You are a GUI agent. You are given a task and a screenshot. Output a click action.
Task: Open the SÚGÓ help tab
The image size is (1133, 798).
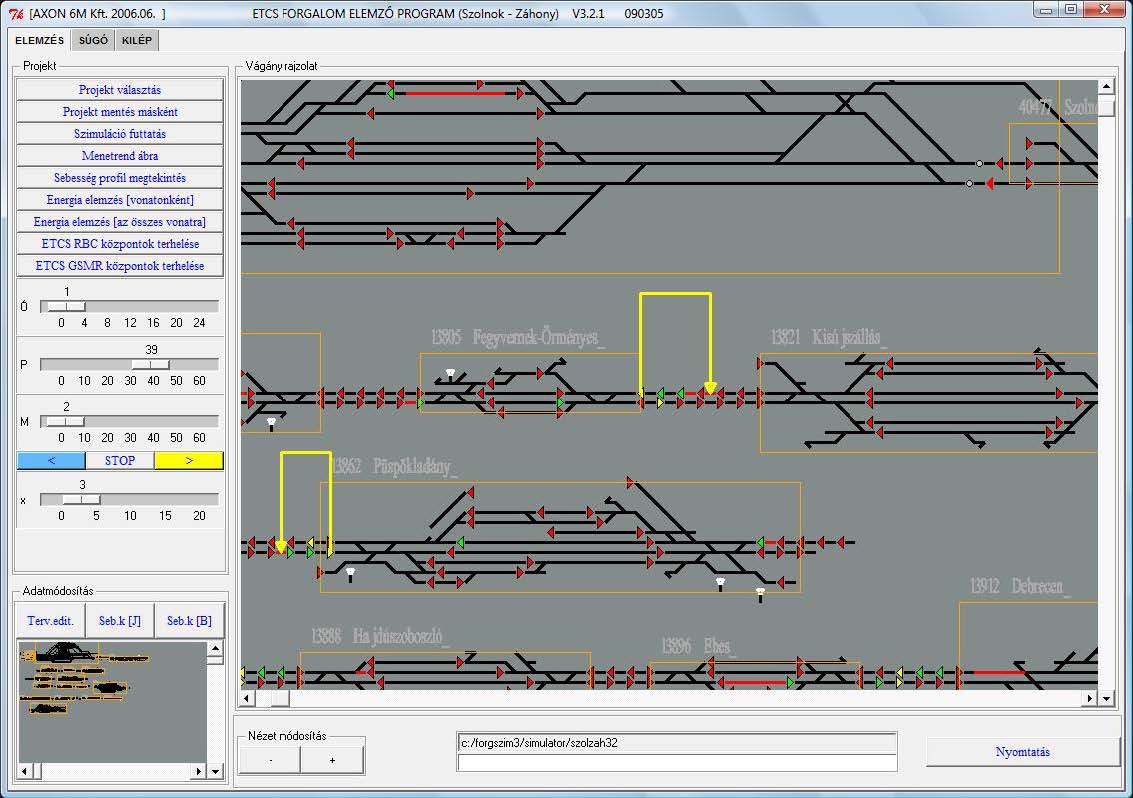point(92,41)
